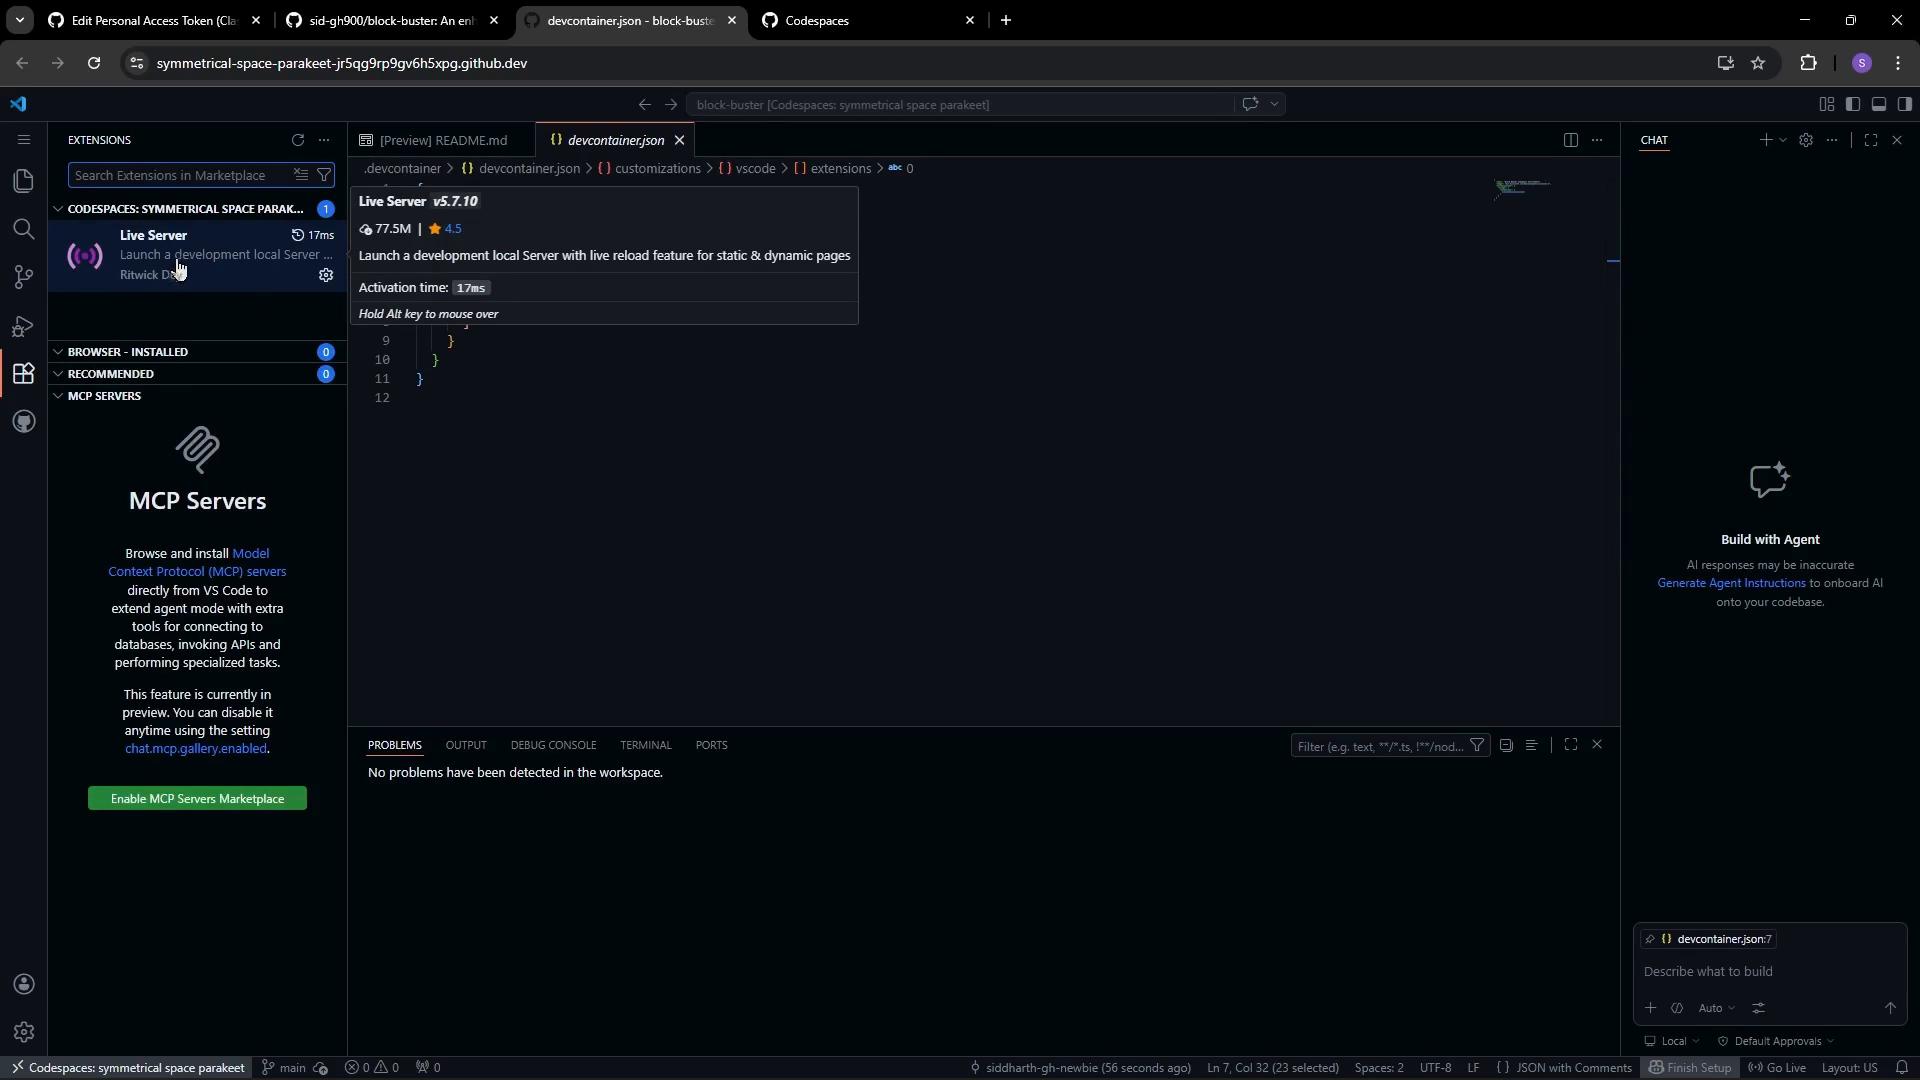Focus the Describe what to build input
Viewport: 1920px width, 1080px height.
(x=1770, y=972)
